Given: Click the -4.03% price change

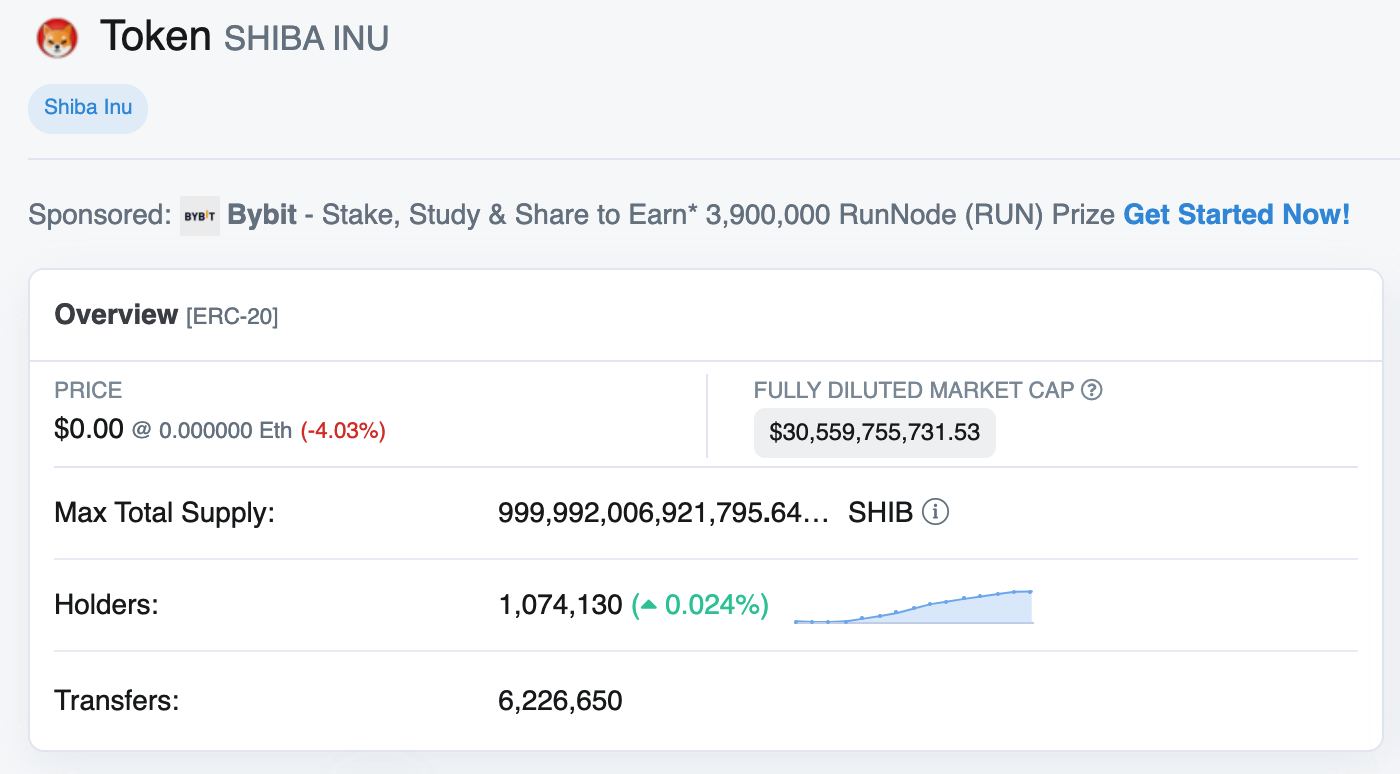Looking at the screenshot, I should pos(343,431).
